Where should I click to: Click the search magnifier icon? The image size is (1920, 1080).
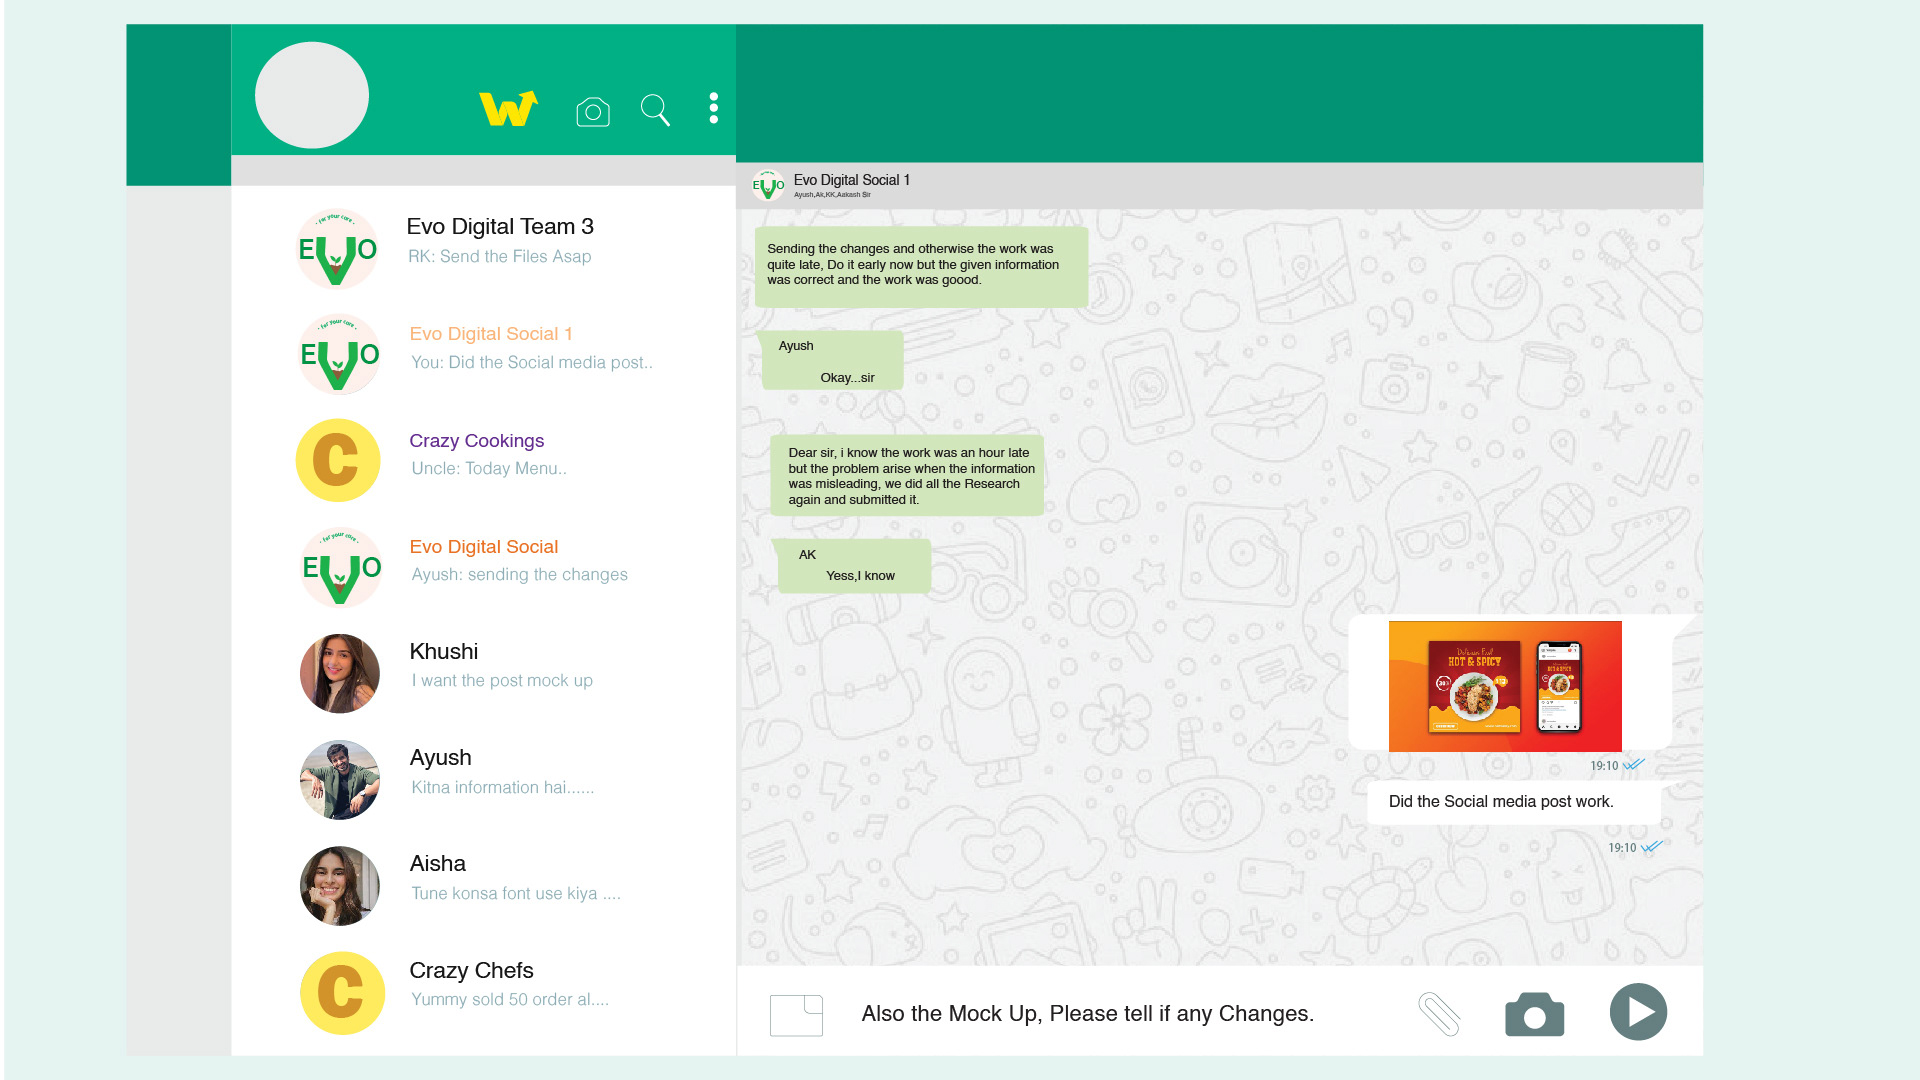(655, 110)
